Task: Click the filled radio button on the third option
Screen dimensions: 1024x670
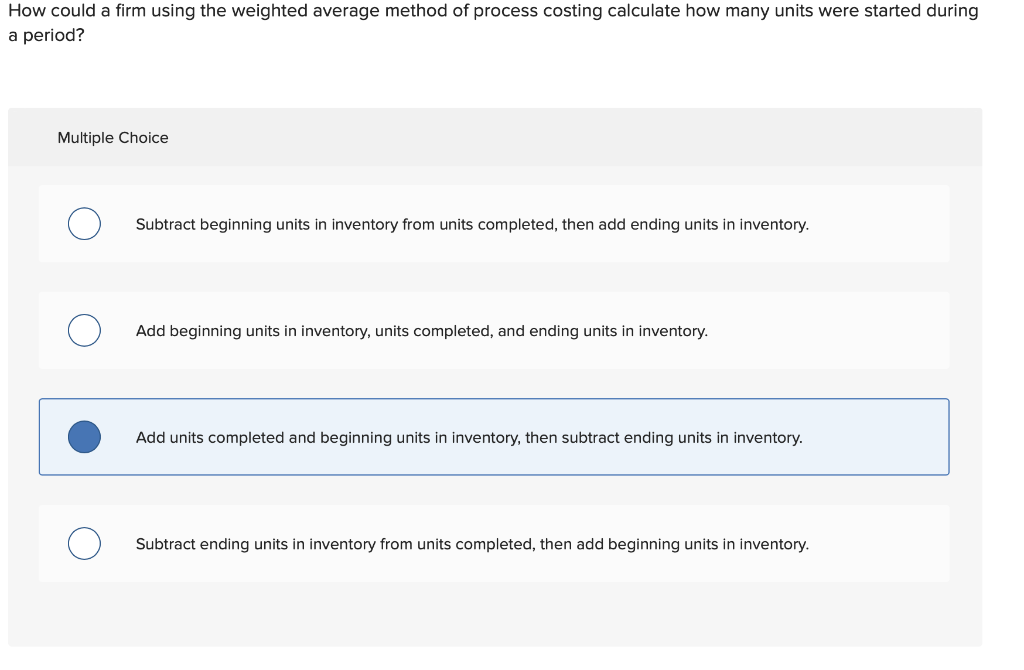Action: click(x=83, y=436)
